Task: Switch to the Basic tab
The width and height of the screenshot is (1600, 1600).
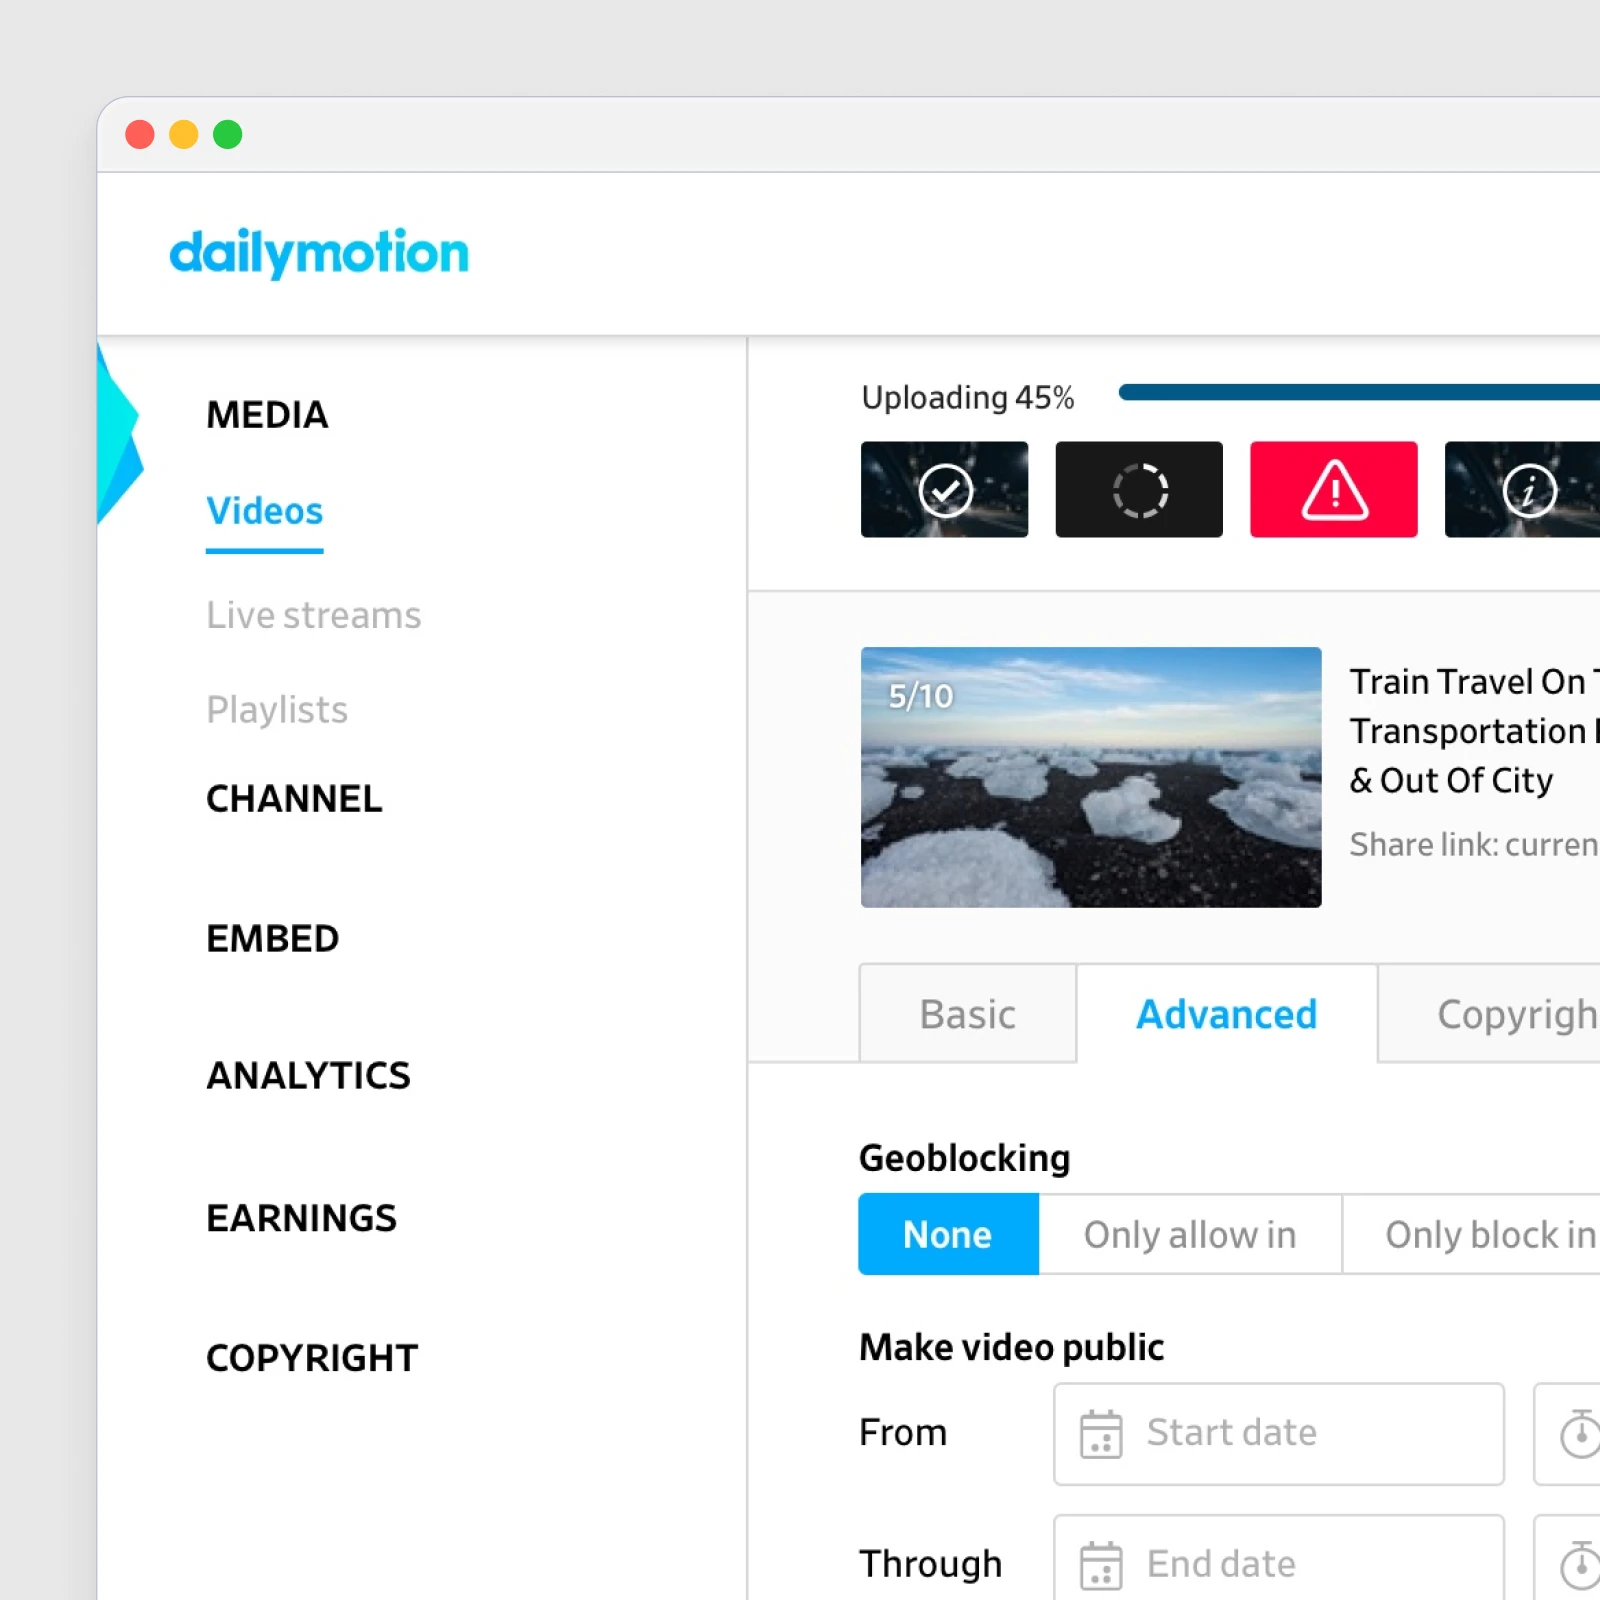Action: [967, 1014]
